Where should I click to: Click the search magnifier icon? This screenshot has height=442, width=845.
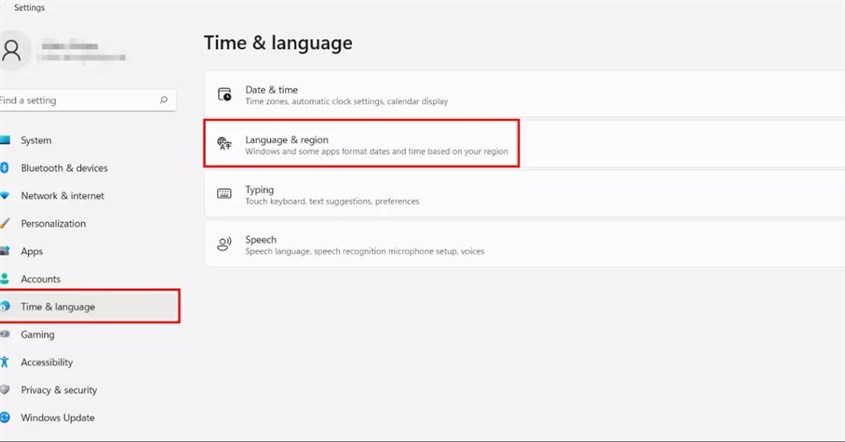click(164, 100)
